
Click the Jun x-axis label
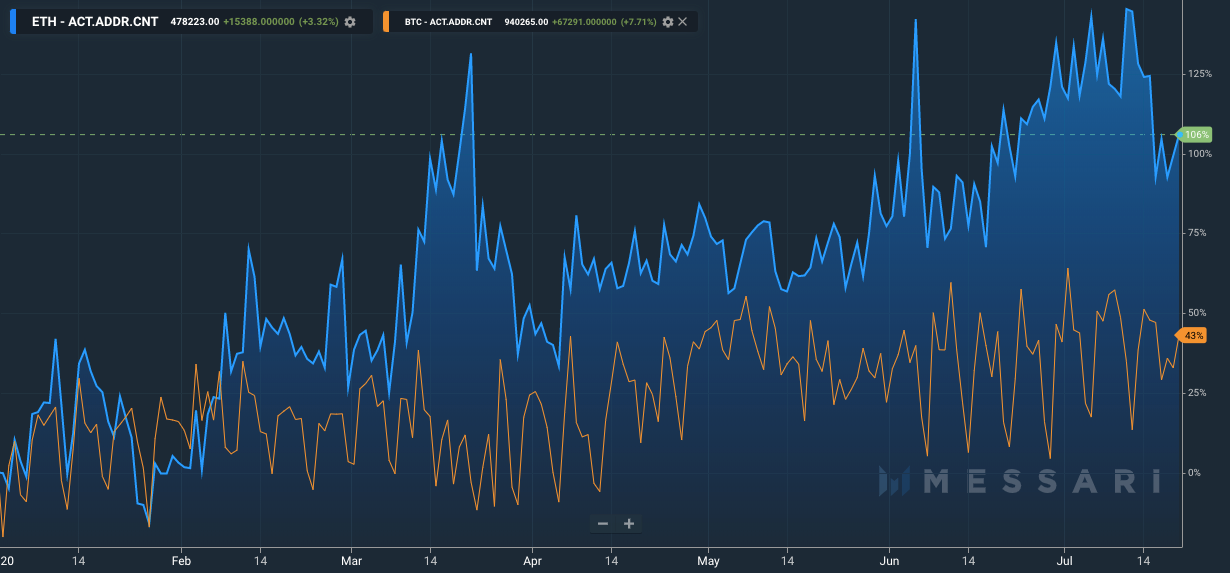pyautogui.click(x=888, y=562)
